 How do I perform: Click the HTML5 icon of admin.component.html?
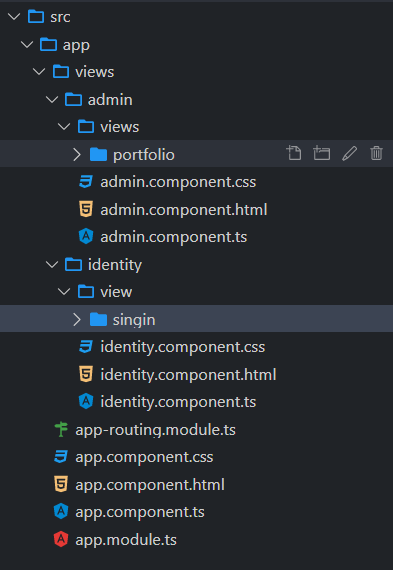pyautogui.click(x=86, y=209)
